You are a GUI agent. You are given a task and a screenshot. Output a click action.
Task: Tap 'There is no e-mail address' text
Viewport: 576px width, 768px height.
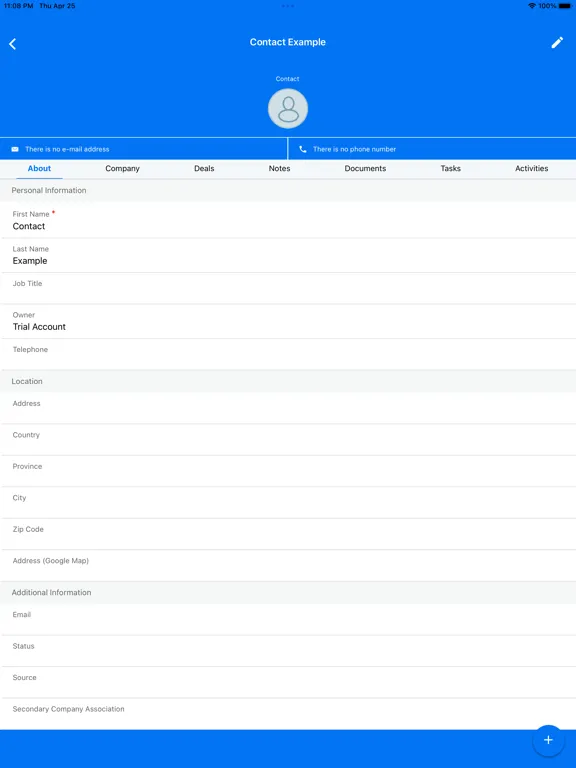67,149
